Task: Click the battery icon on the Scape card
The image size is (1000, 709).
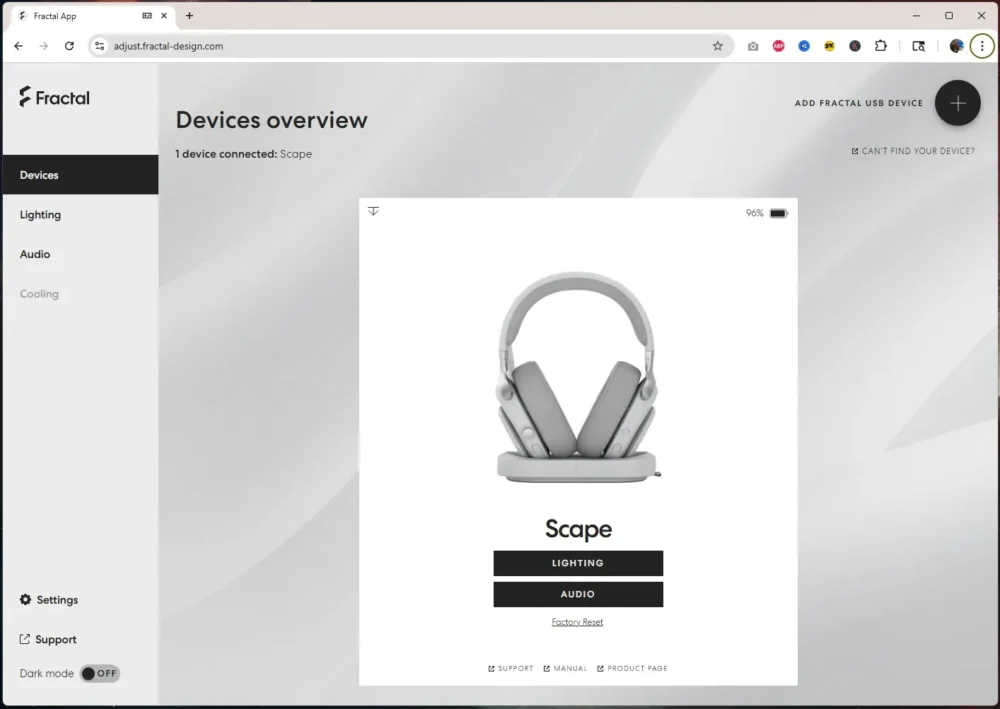Action: point(779,213)
